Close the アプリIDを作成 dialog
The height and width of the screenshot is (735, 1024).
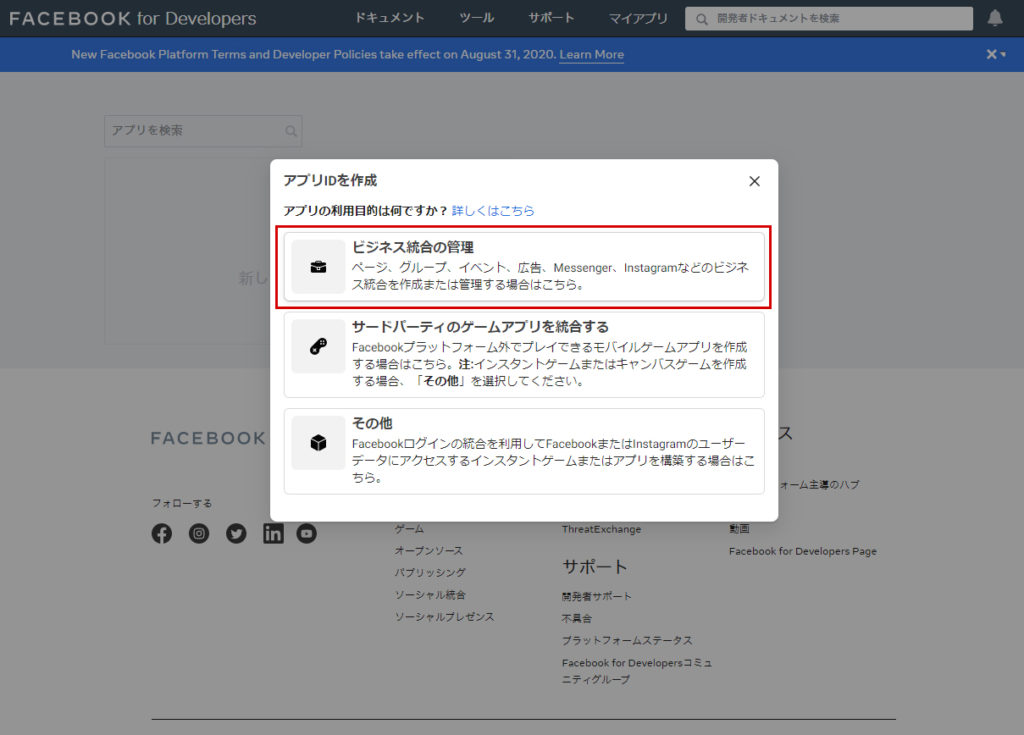pos(754,181)
